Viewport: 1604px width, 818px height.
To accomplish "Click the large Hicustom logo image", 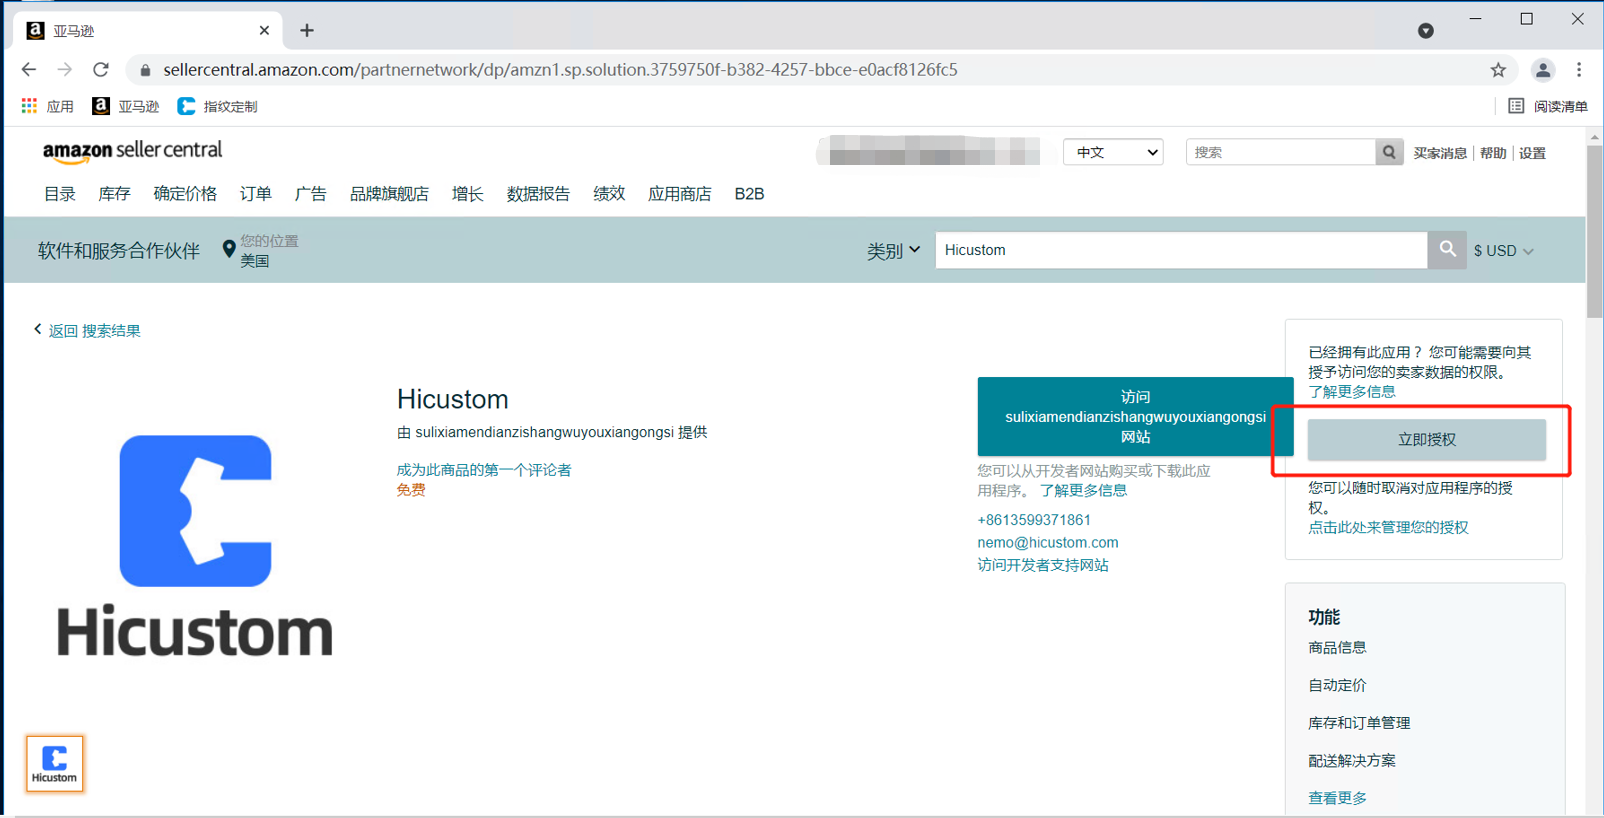I will pyautogui.click(x=195, y=545).
